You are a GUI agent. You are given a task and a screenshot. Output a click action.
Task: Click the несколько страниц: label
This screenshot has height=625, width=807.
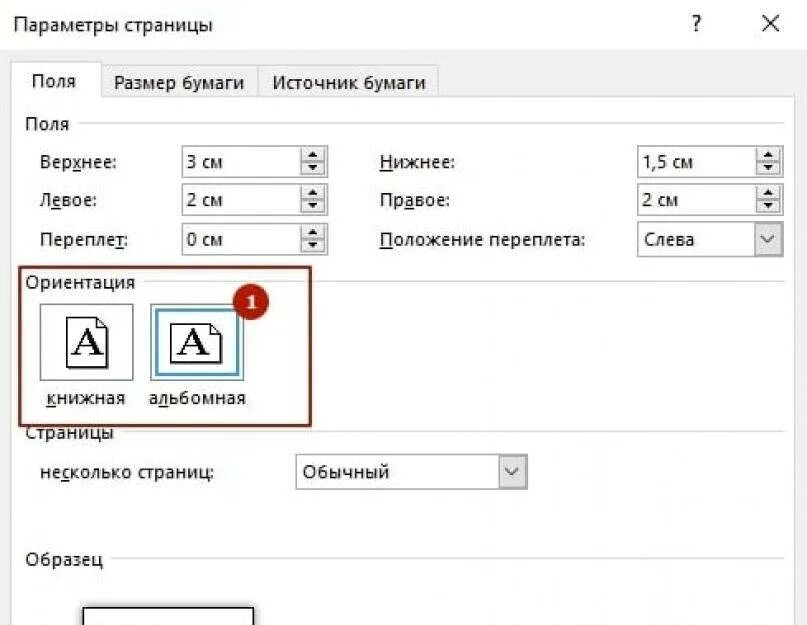127,472
